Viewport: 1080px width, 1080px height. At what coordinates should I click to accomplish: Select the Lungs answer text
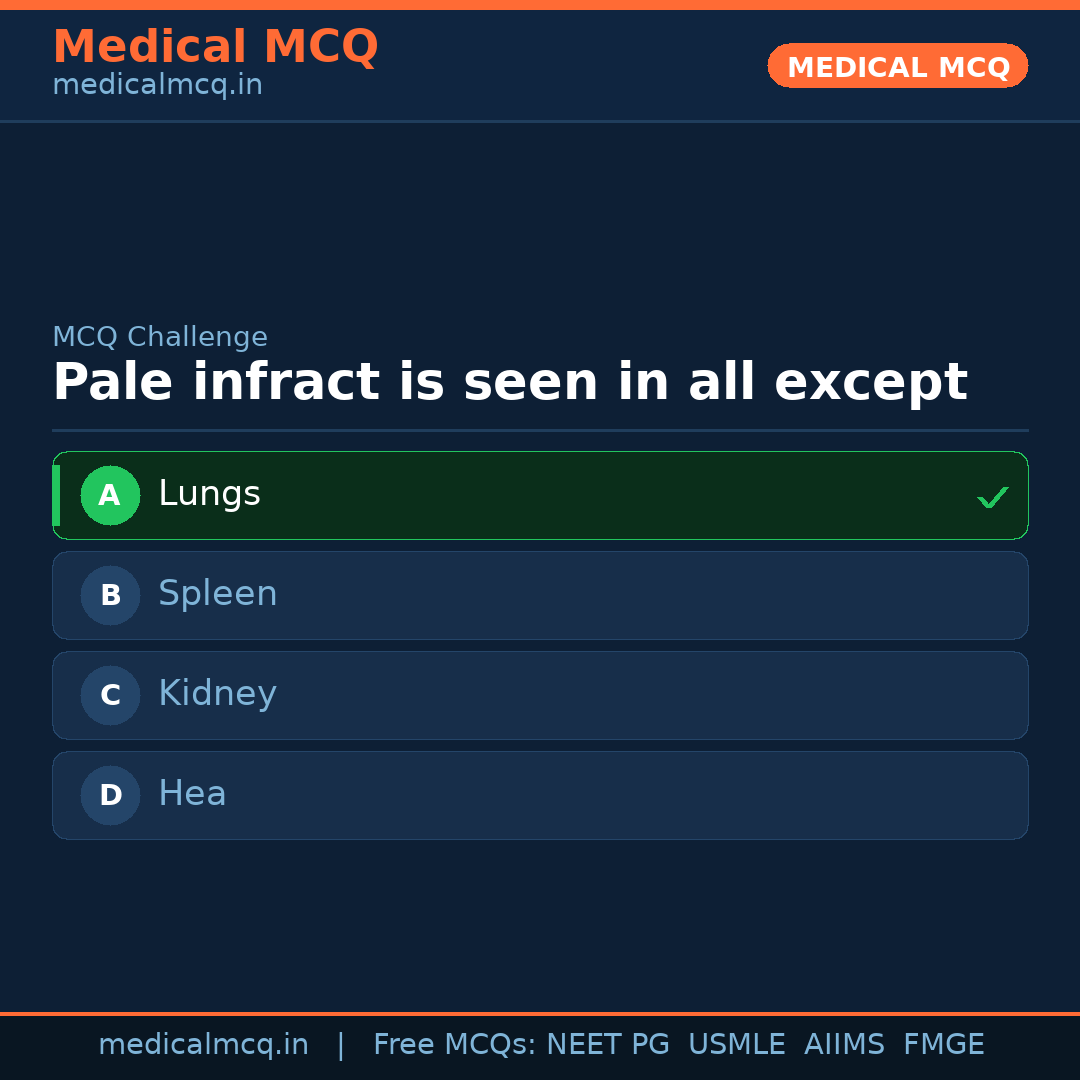[209, 494]
